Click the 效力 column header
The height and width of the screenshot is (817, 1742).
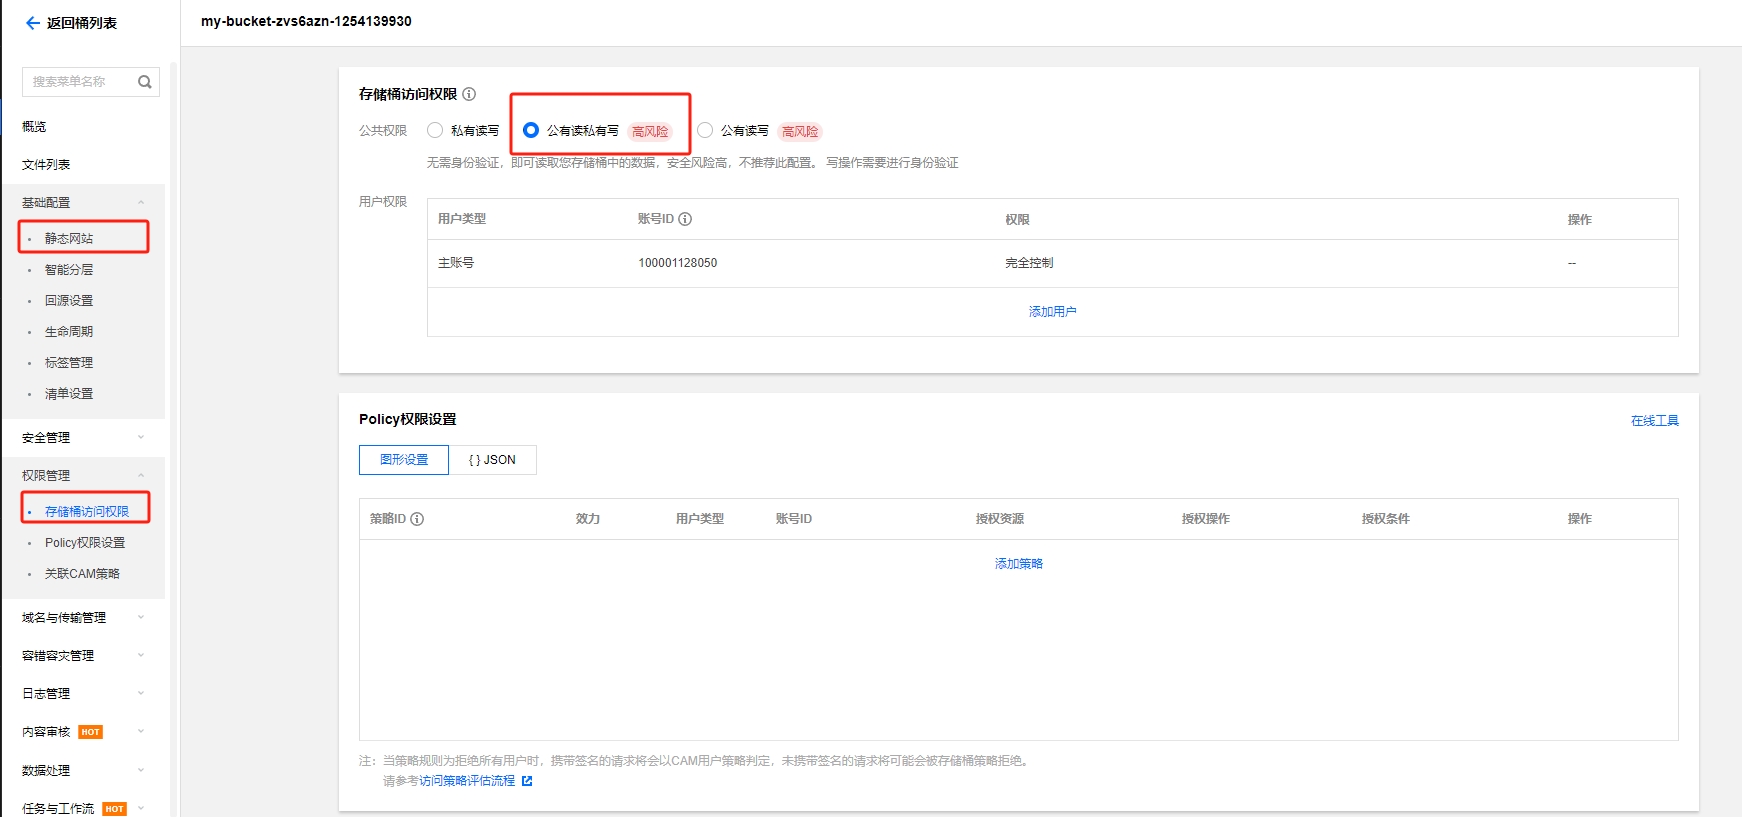pos(588,519)
